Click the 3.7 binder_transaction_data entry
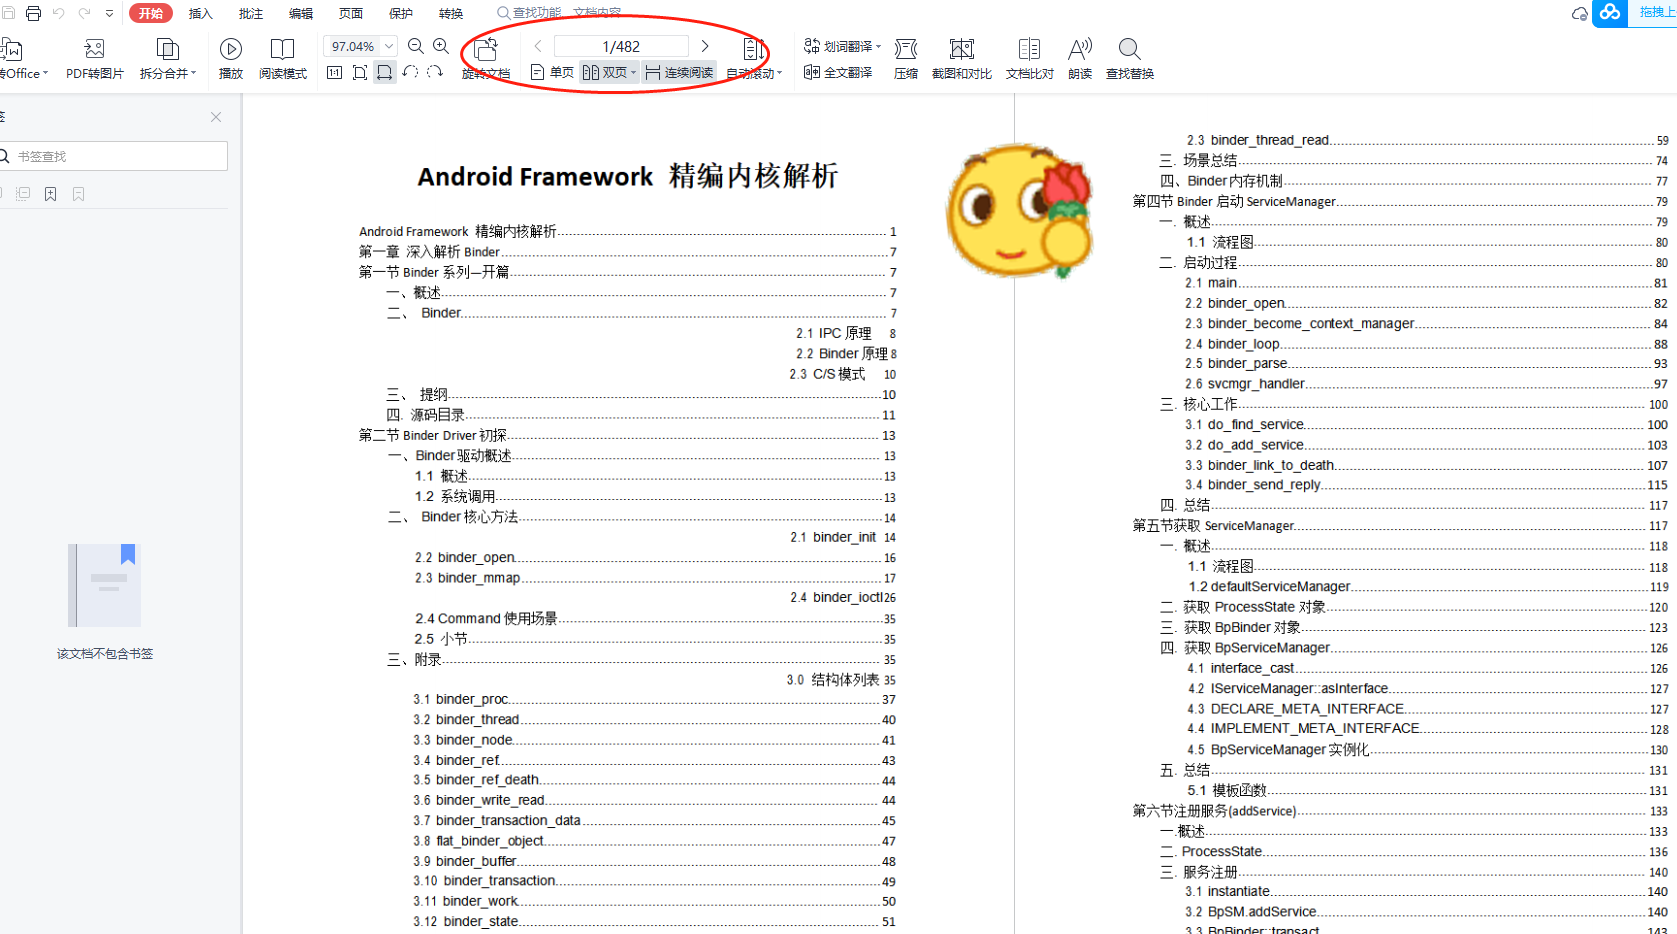 [655, 820]
